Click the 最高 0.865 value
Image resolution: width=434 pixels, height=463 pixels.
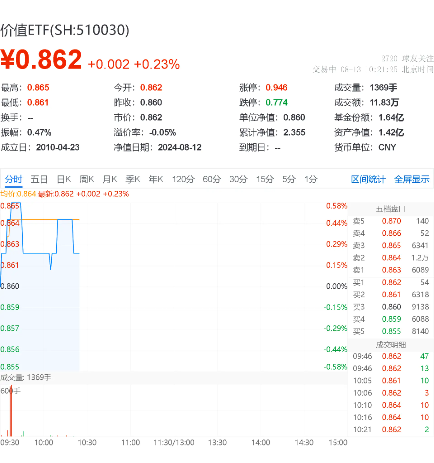(x=38, y=88)
